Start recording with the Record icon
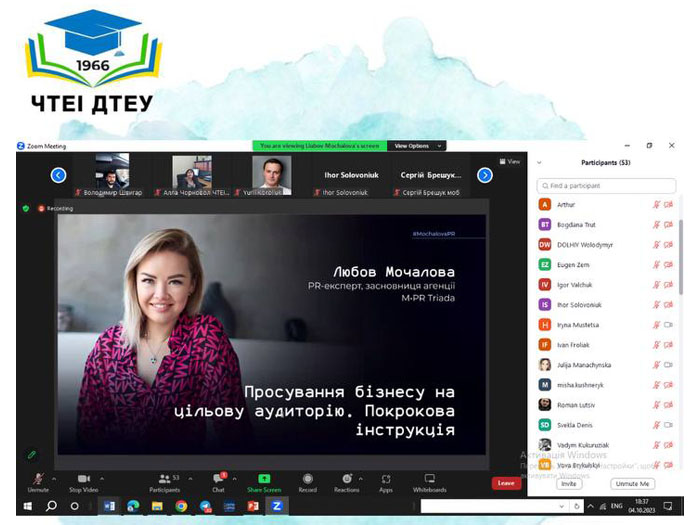The height and width of the screenshot is (525, 700). click(308, 479)
